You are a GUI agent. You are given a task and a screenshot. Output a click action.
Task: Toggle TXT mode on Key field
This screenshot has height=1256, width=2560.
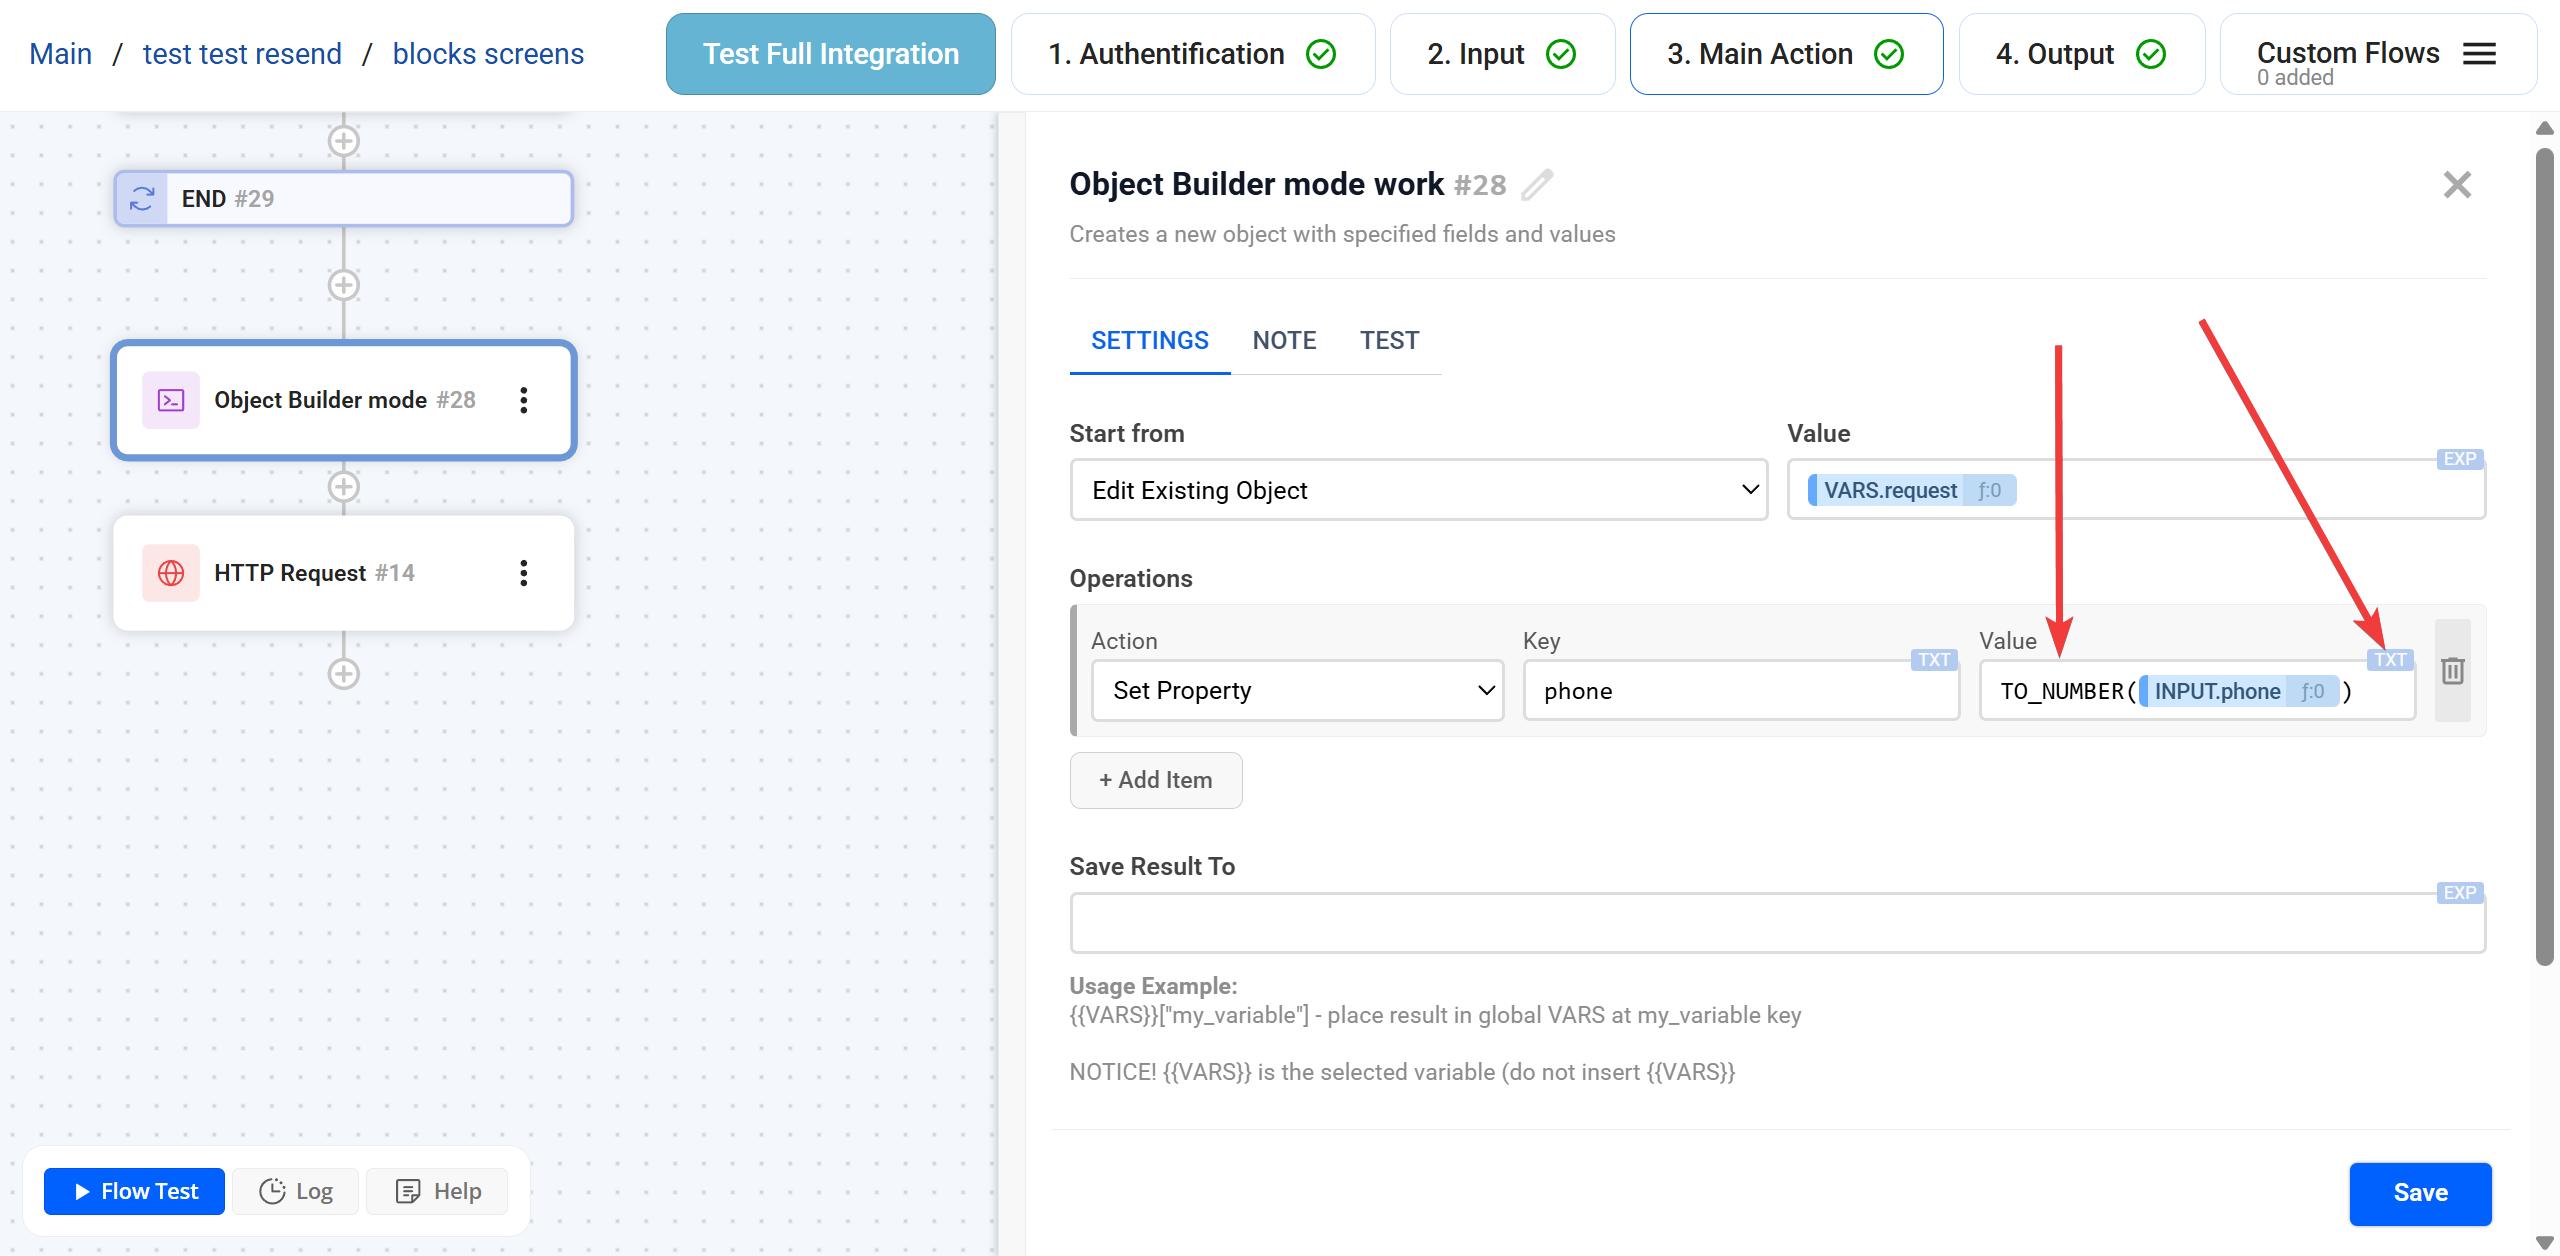pos(1933,660)
